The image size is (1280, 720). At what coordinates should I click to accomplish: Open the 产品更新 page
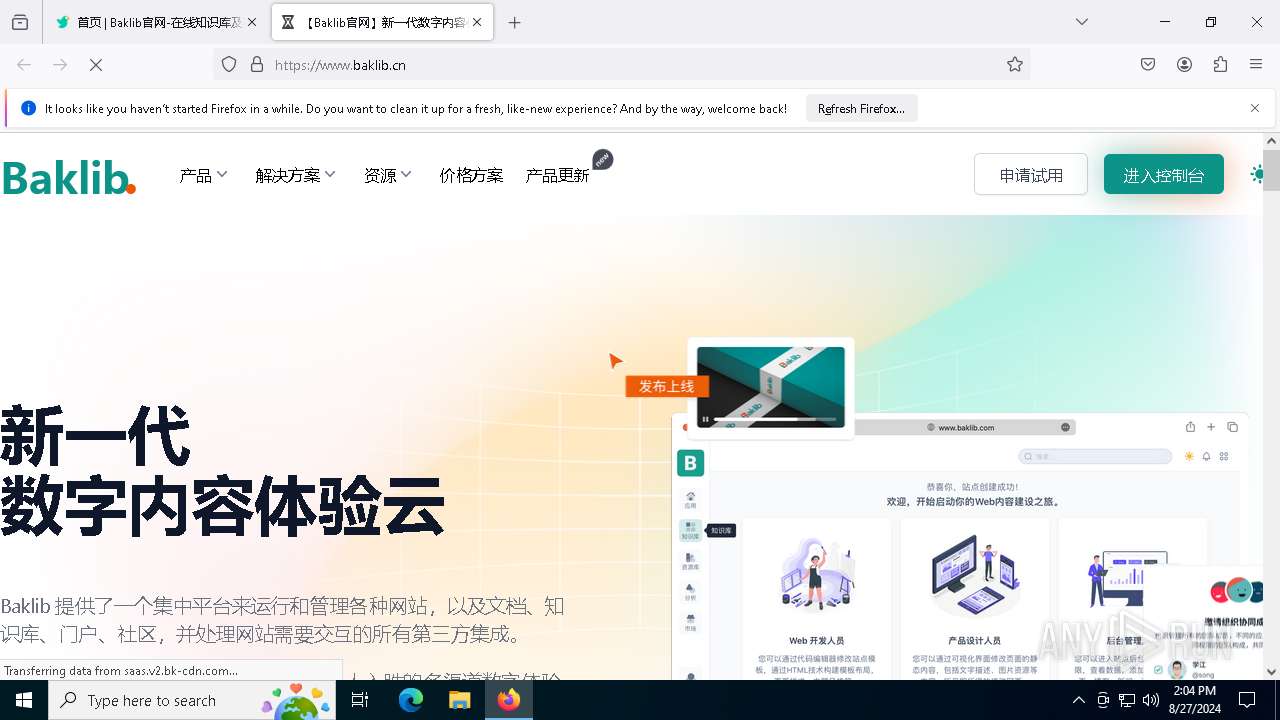coord(558,175)
